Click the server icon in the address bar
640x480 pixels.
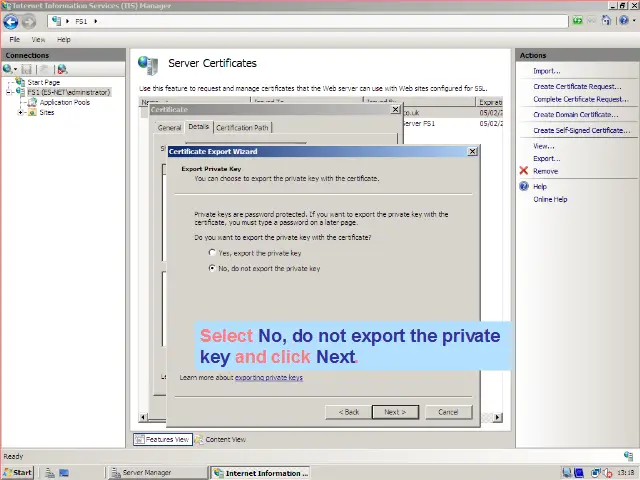(x=56, y=21)
